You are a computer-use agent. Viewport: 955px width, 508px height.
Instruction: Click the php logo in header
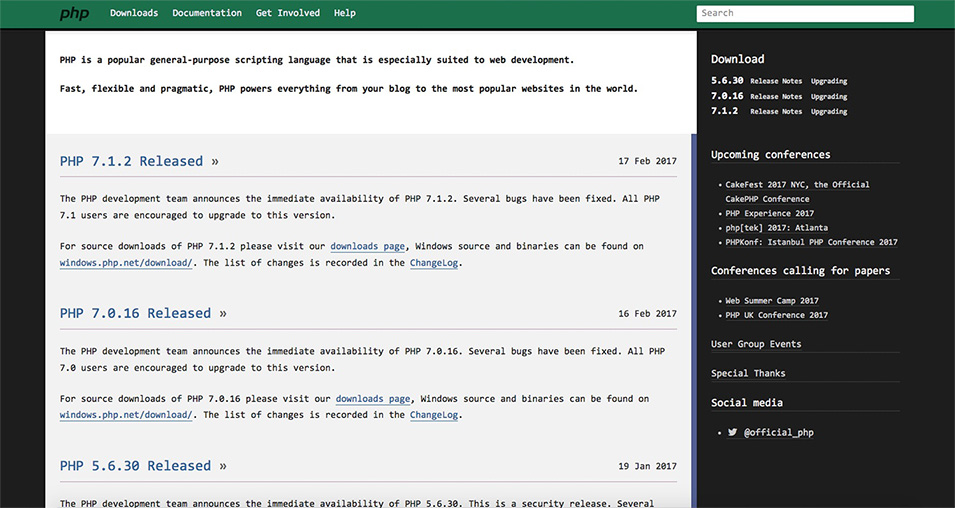[x=74, y=13]
